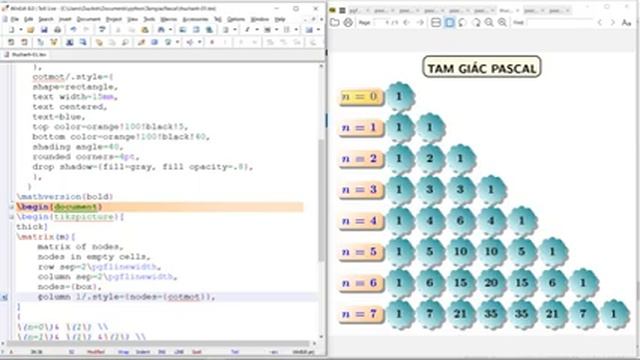The height and width of the screenshot is (360, 640).
Task: Click the Modified indicator in status bar
Action: click(96, 352)
